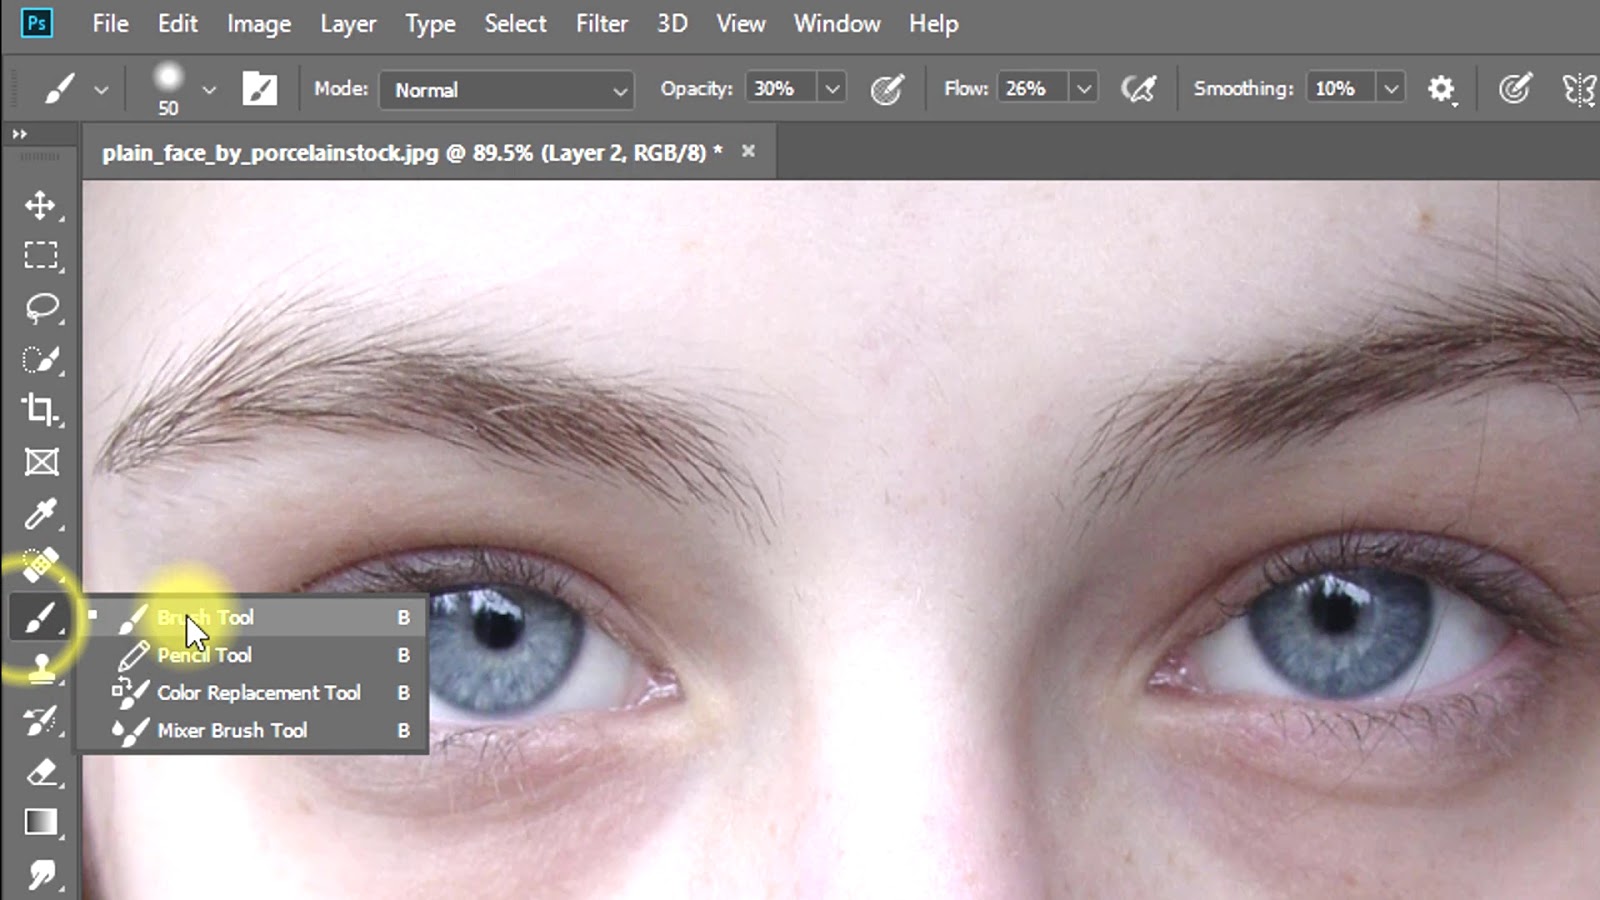The width and height of the screenshot is (1600, 900).
Task: Toggle the Brush Settings panel
Action: click(259, 89)
